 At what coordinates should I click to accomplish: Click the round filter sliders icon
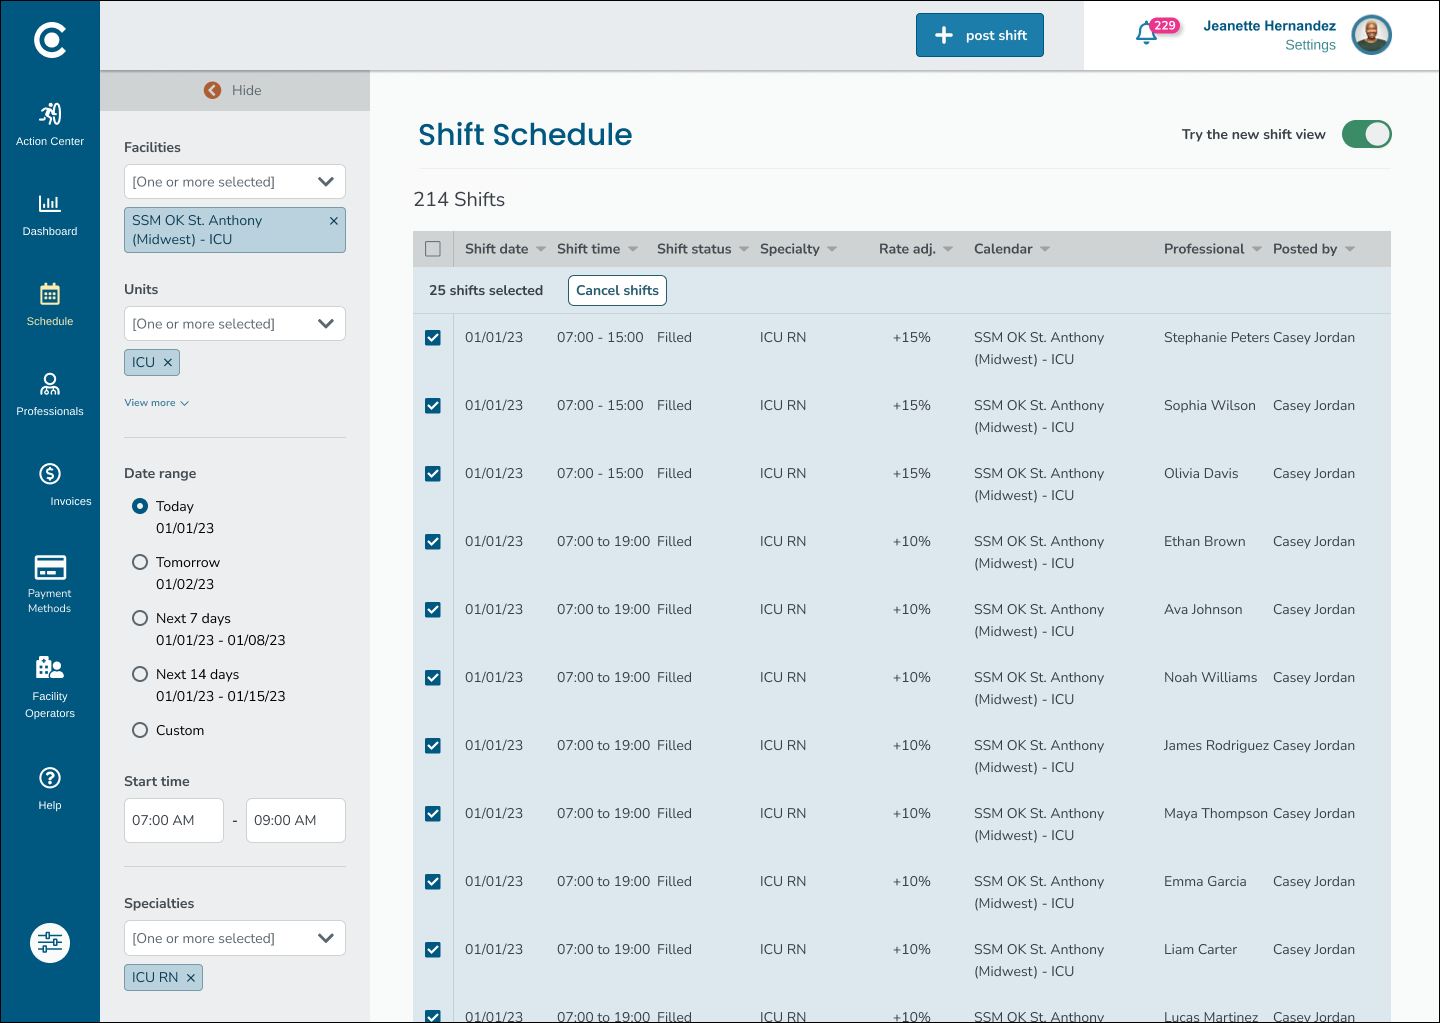point(50,943)
